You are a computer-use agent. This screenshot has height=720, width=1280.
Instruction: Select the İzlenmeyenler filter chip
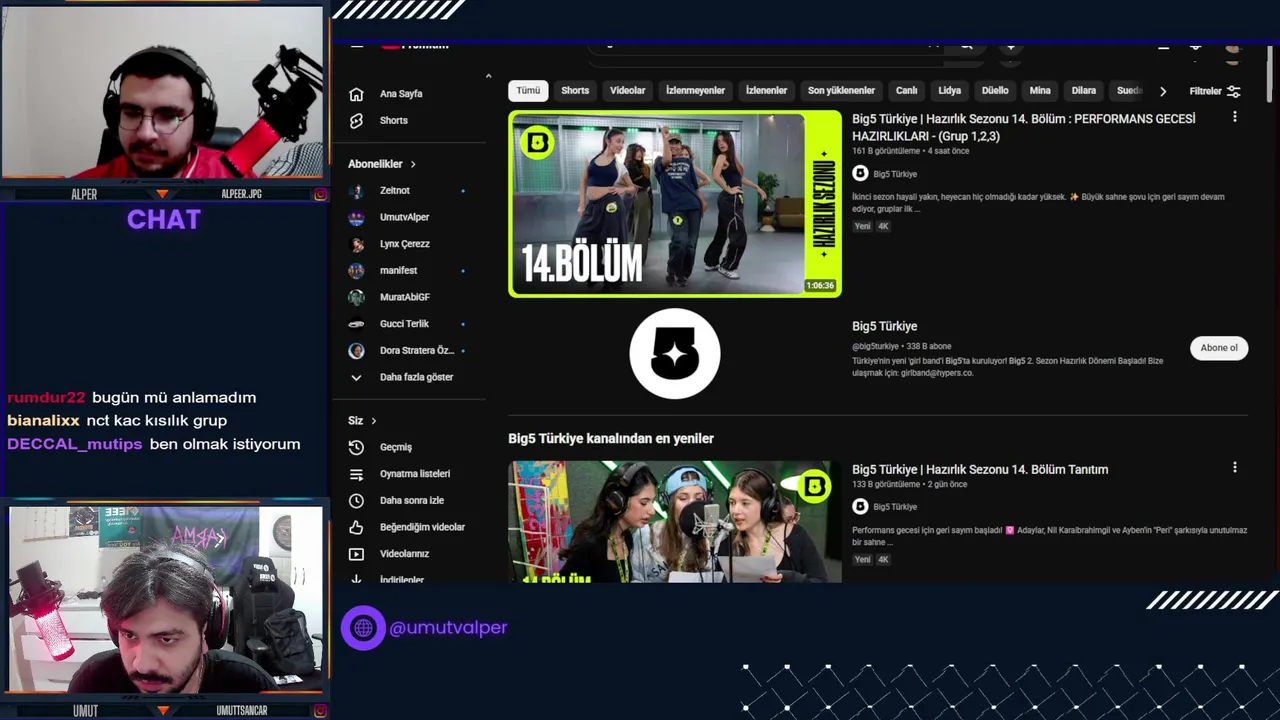click(695, 90)
